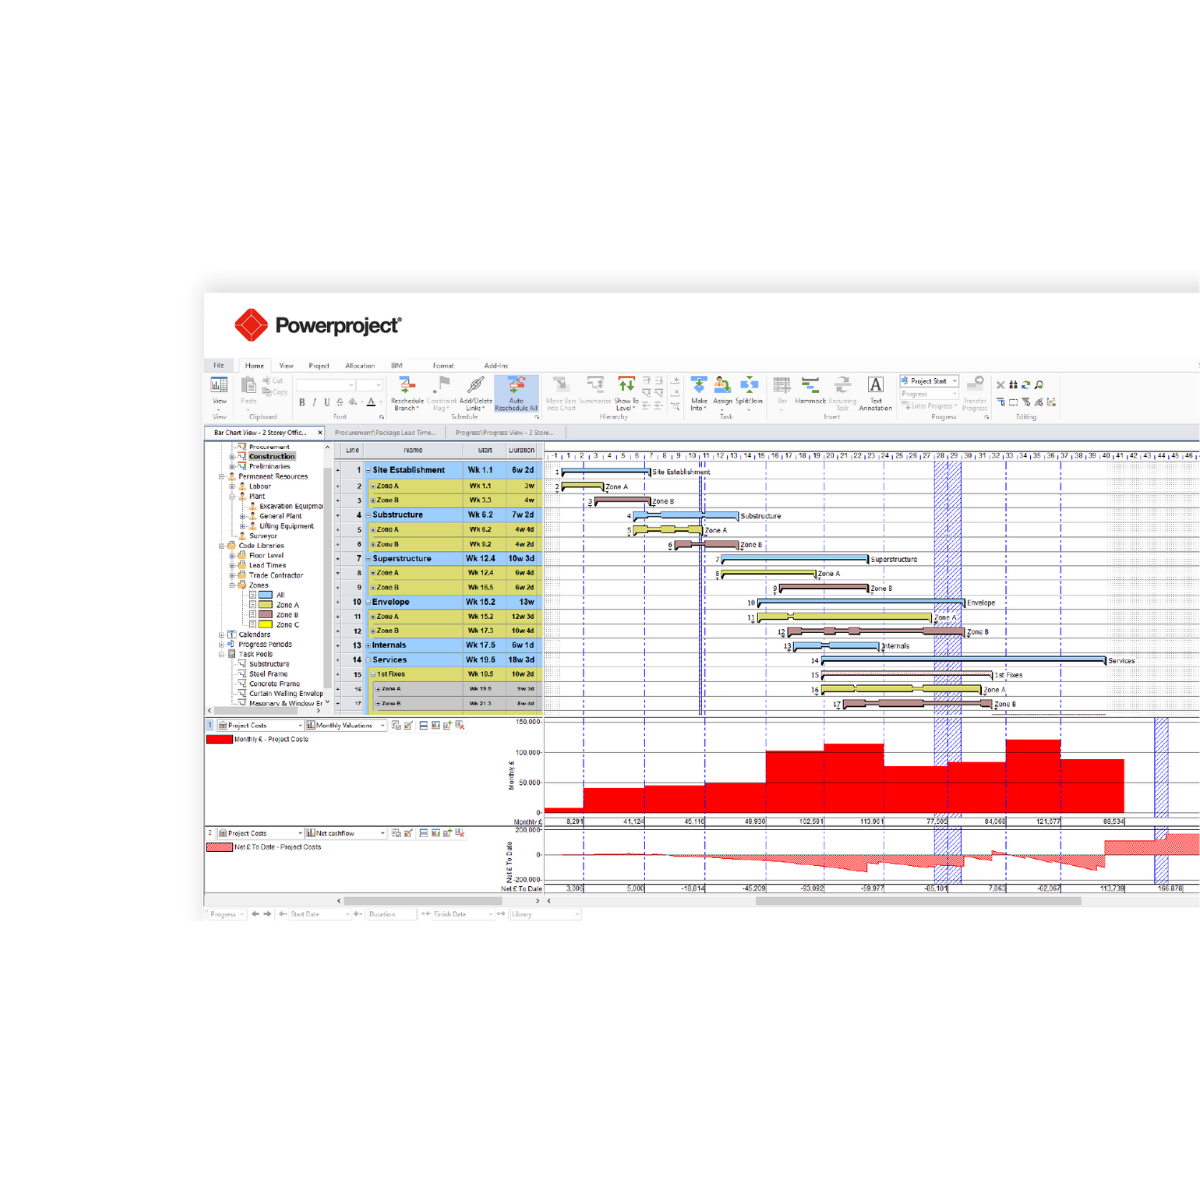
Task: Select Steel Frame in Task Pools
Action: point(268,674)
